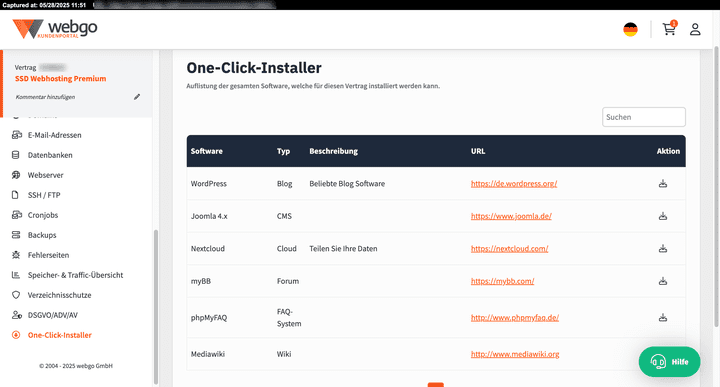The width and height of the screenshot is (720, 387).
Task: Click the Cronjobs sidebar icon
Action: click(17, 215)
